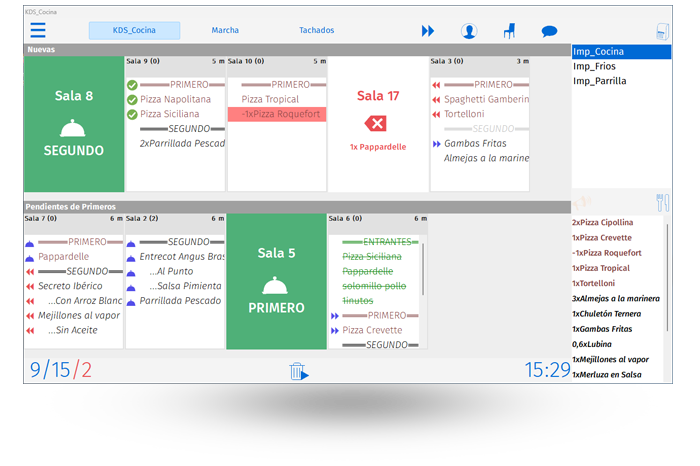Screen dimensions: 700x466
Task: Click the green Sala 8 SEGUNDO tile
Action: pyautogui.click(x=74, y=124)
